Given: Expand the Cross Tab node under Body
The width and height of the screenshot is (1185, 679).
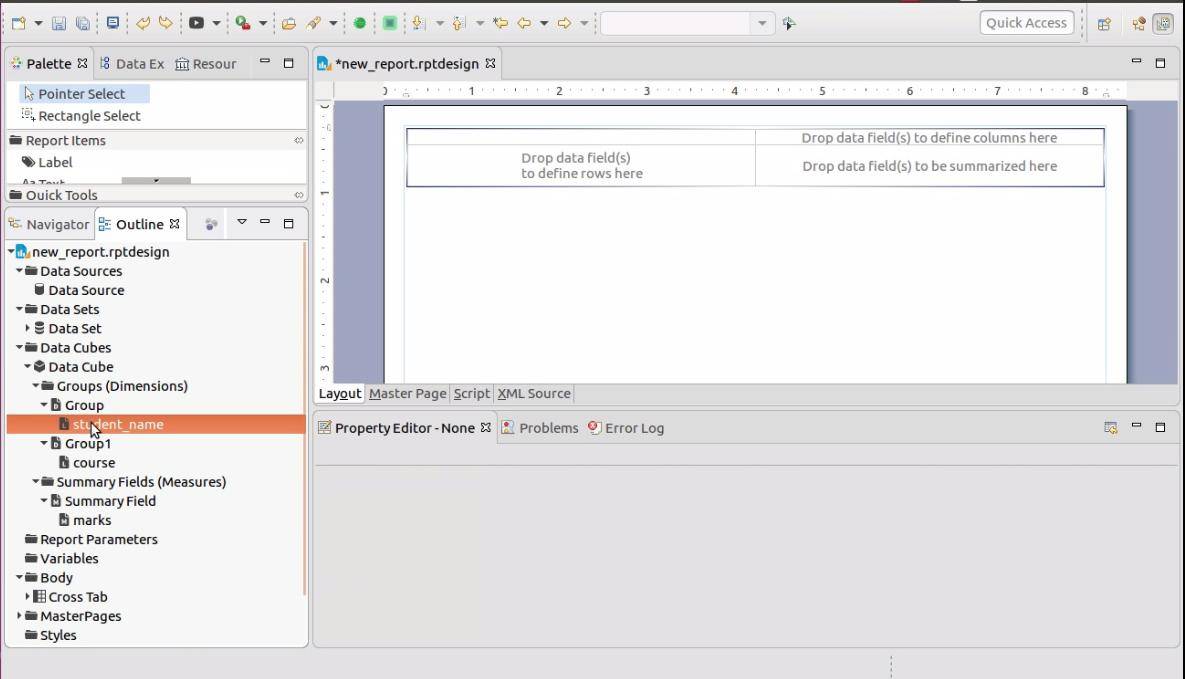Looking at the screenshot, I should pos(28,596).
